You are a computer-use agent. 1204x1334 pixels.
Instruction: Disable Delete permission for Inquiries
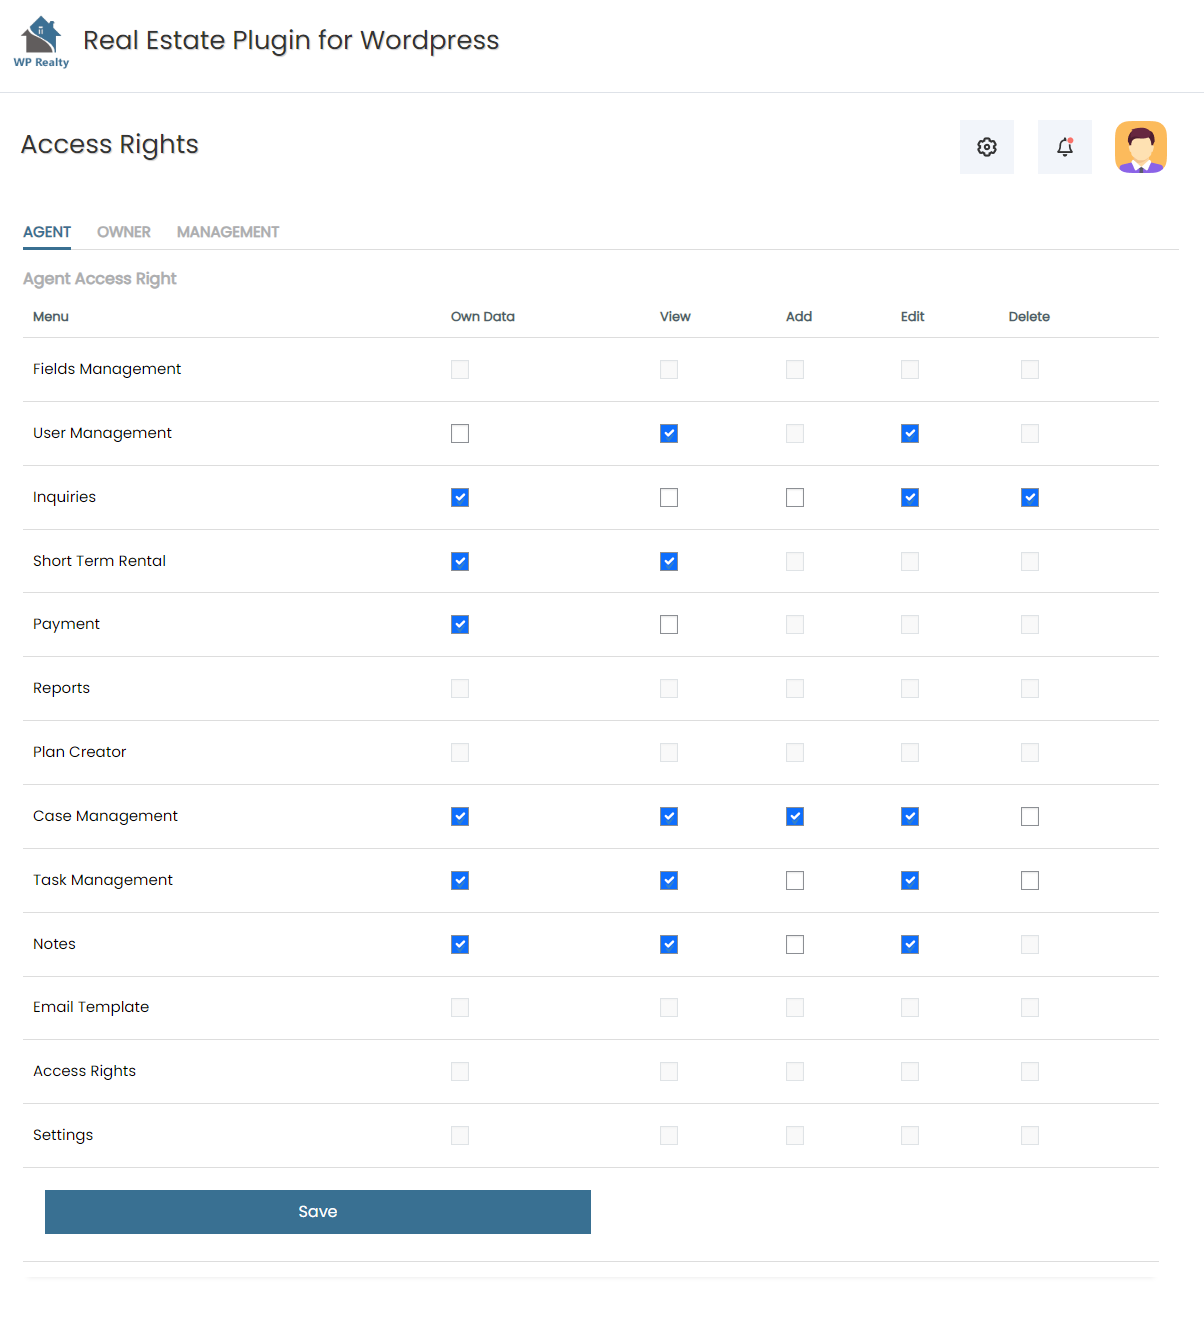[x=1030, y=498]
